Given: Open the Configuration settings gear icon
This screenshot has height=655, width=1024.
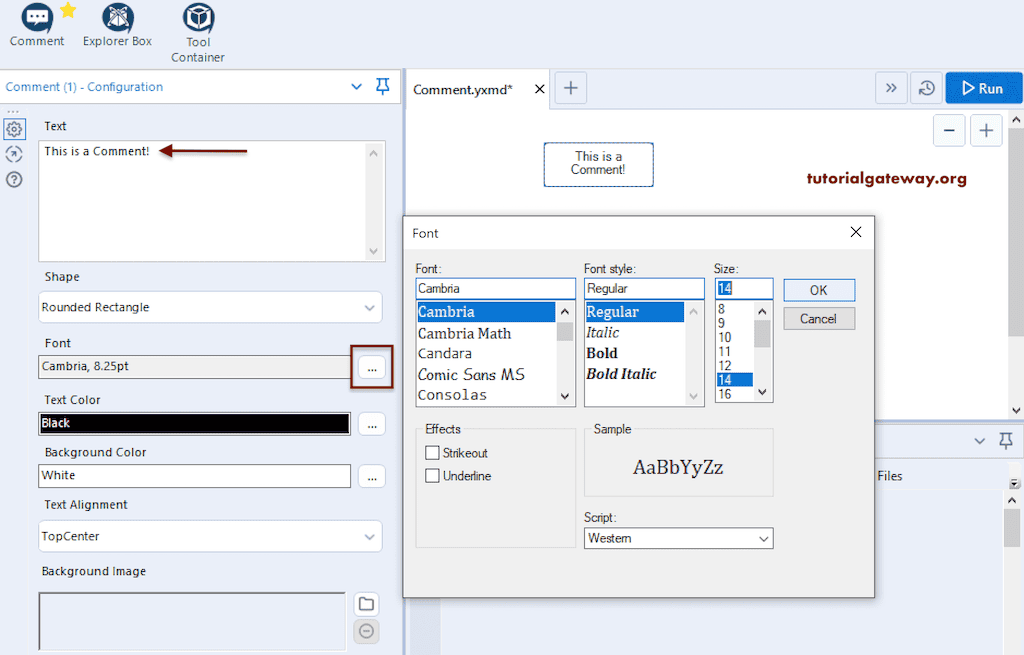Looking at the screenshot, I should [x=14, y=129].
